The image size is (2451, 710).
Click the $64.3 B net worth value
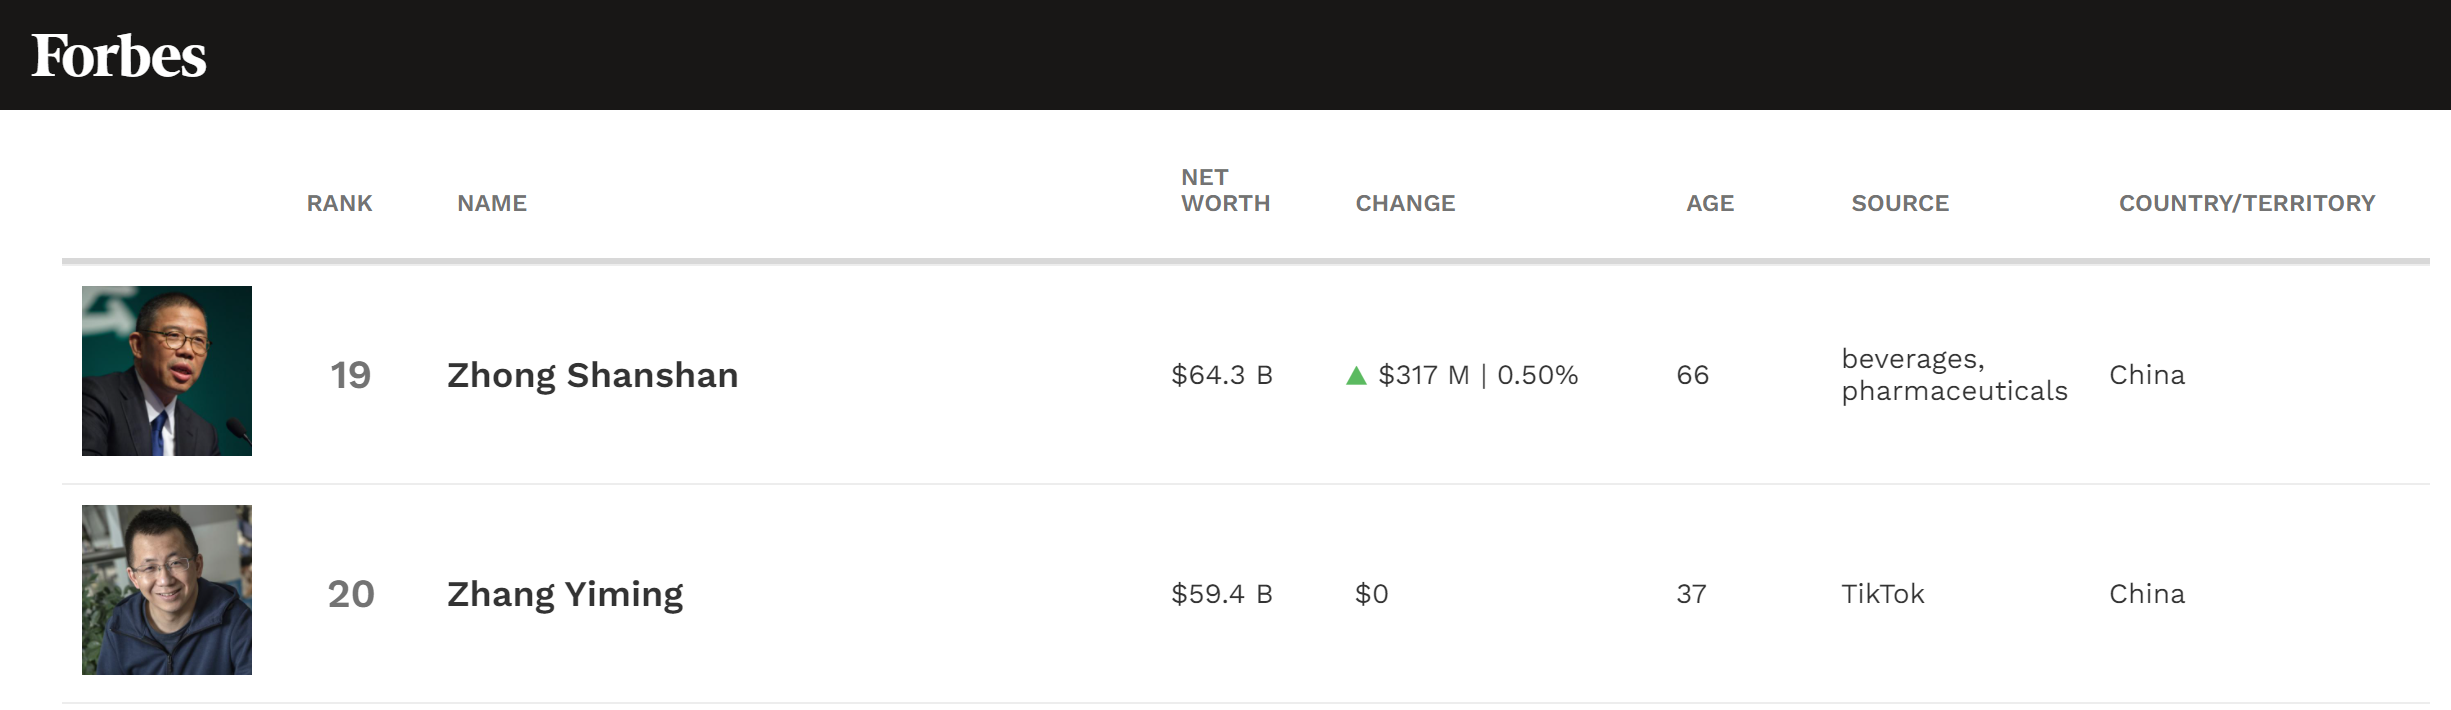tap(1222, 375)
